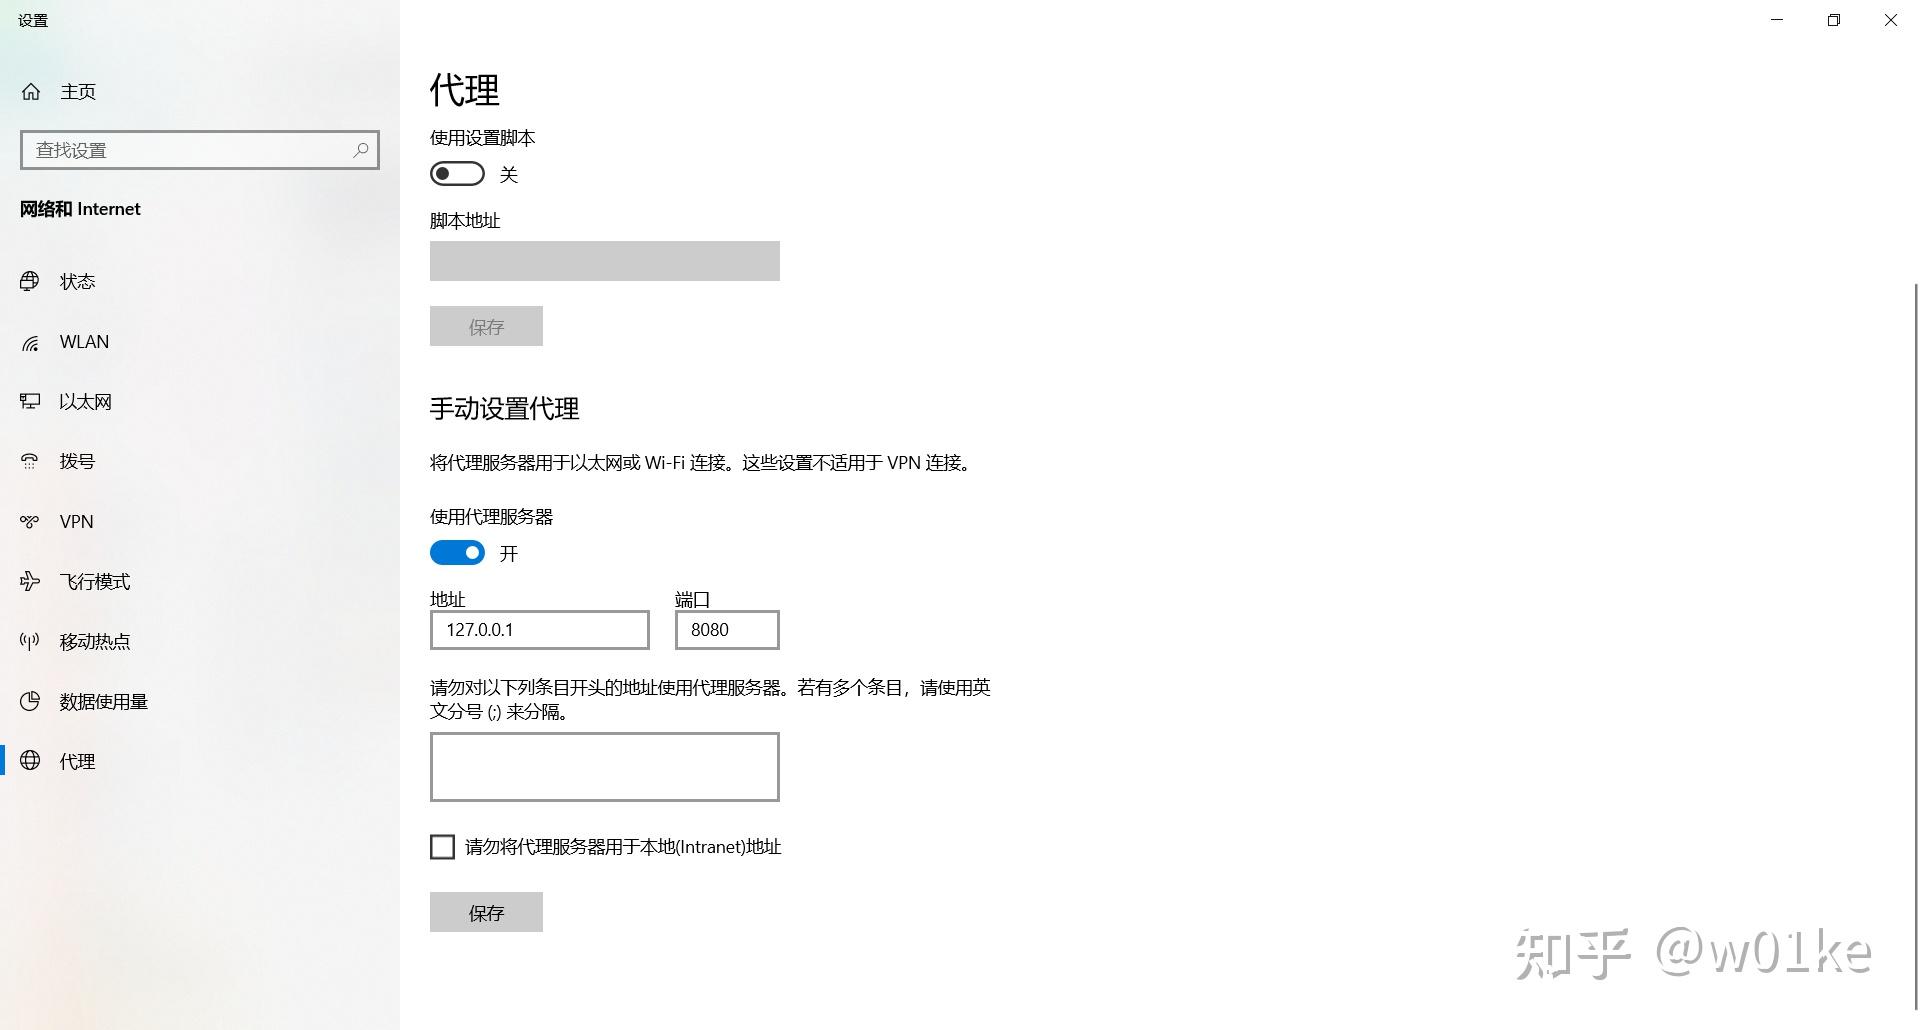Click the 网络和 Internet heading
1920x1030 pixels.
(80, 209)
